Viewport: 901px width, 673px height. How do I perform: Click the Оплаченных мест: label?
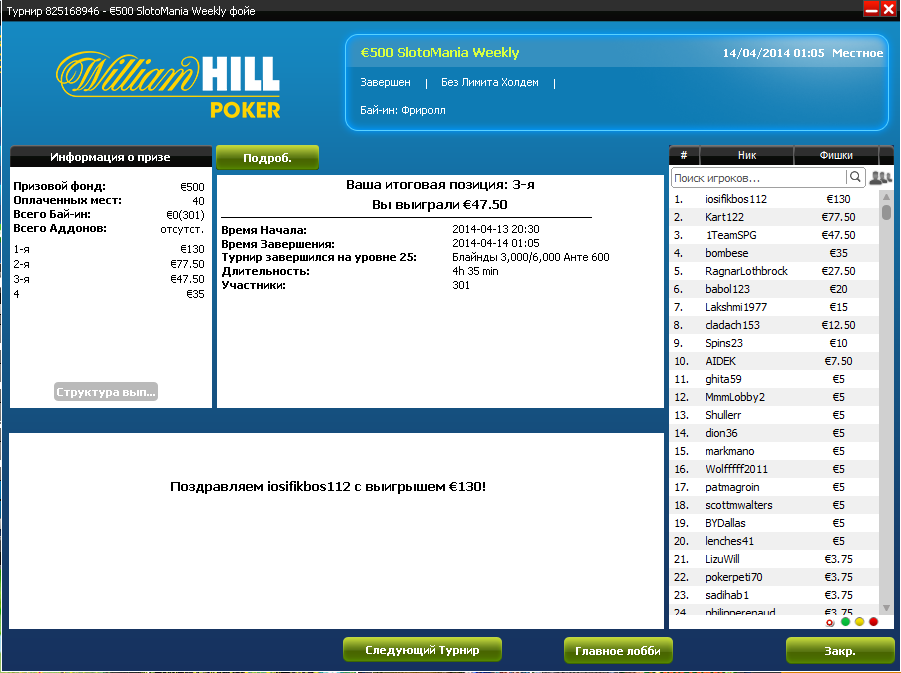67,201
